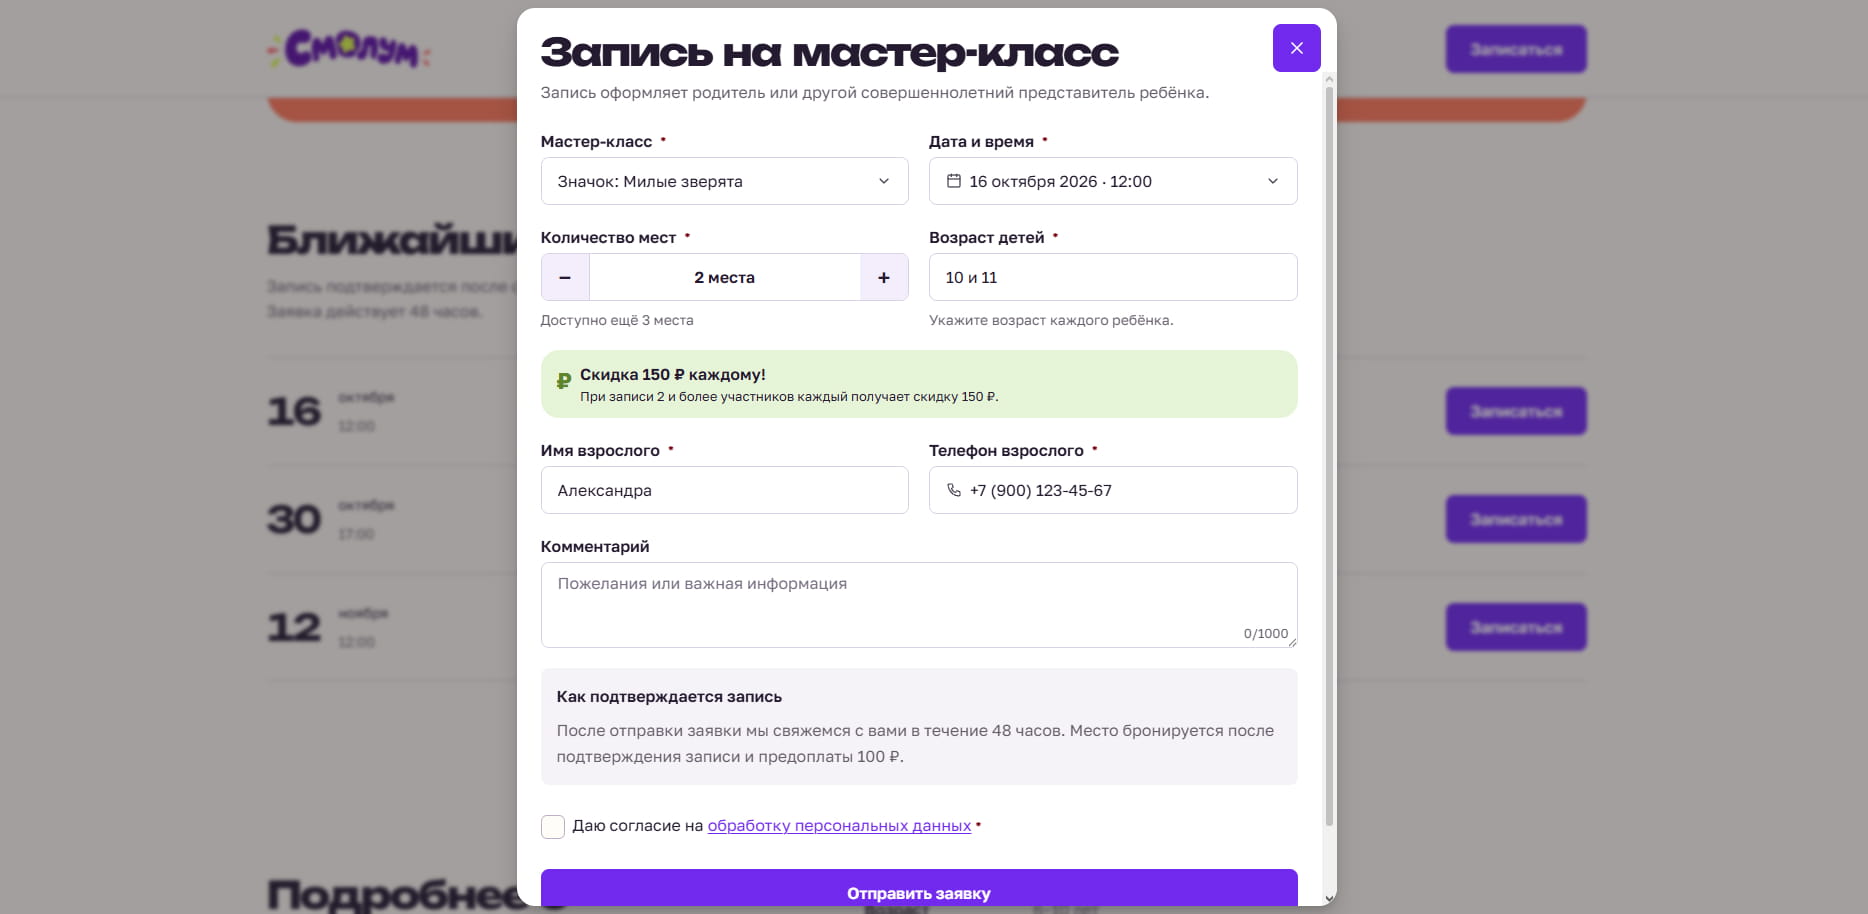The height and width of the screenshot is (914, 1868).
Task: Click the 2 места seat count value
Action: tap(724, 277)
